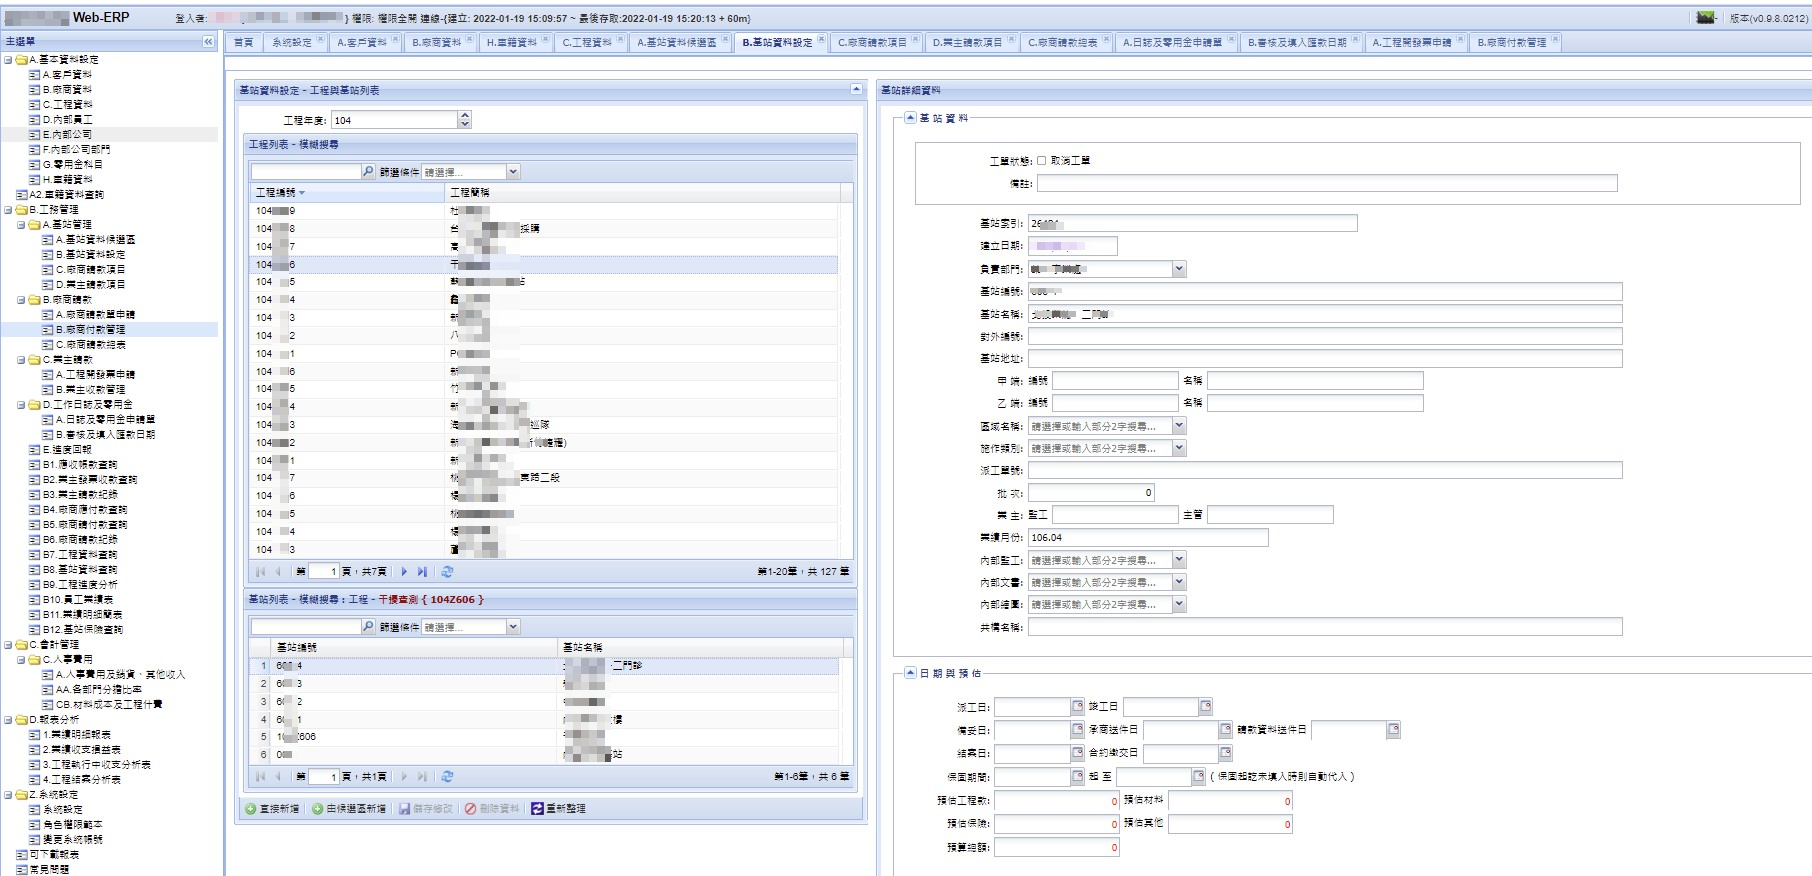Collapse the 主選單 sidebar with double-arrow icon
This screenshot has width=1812, height=876.
[x=208, y=42]
